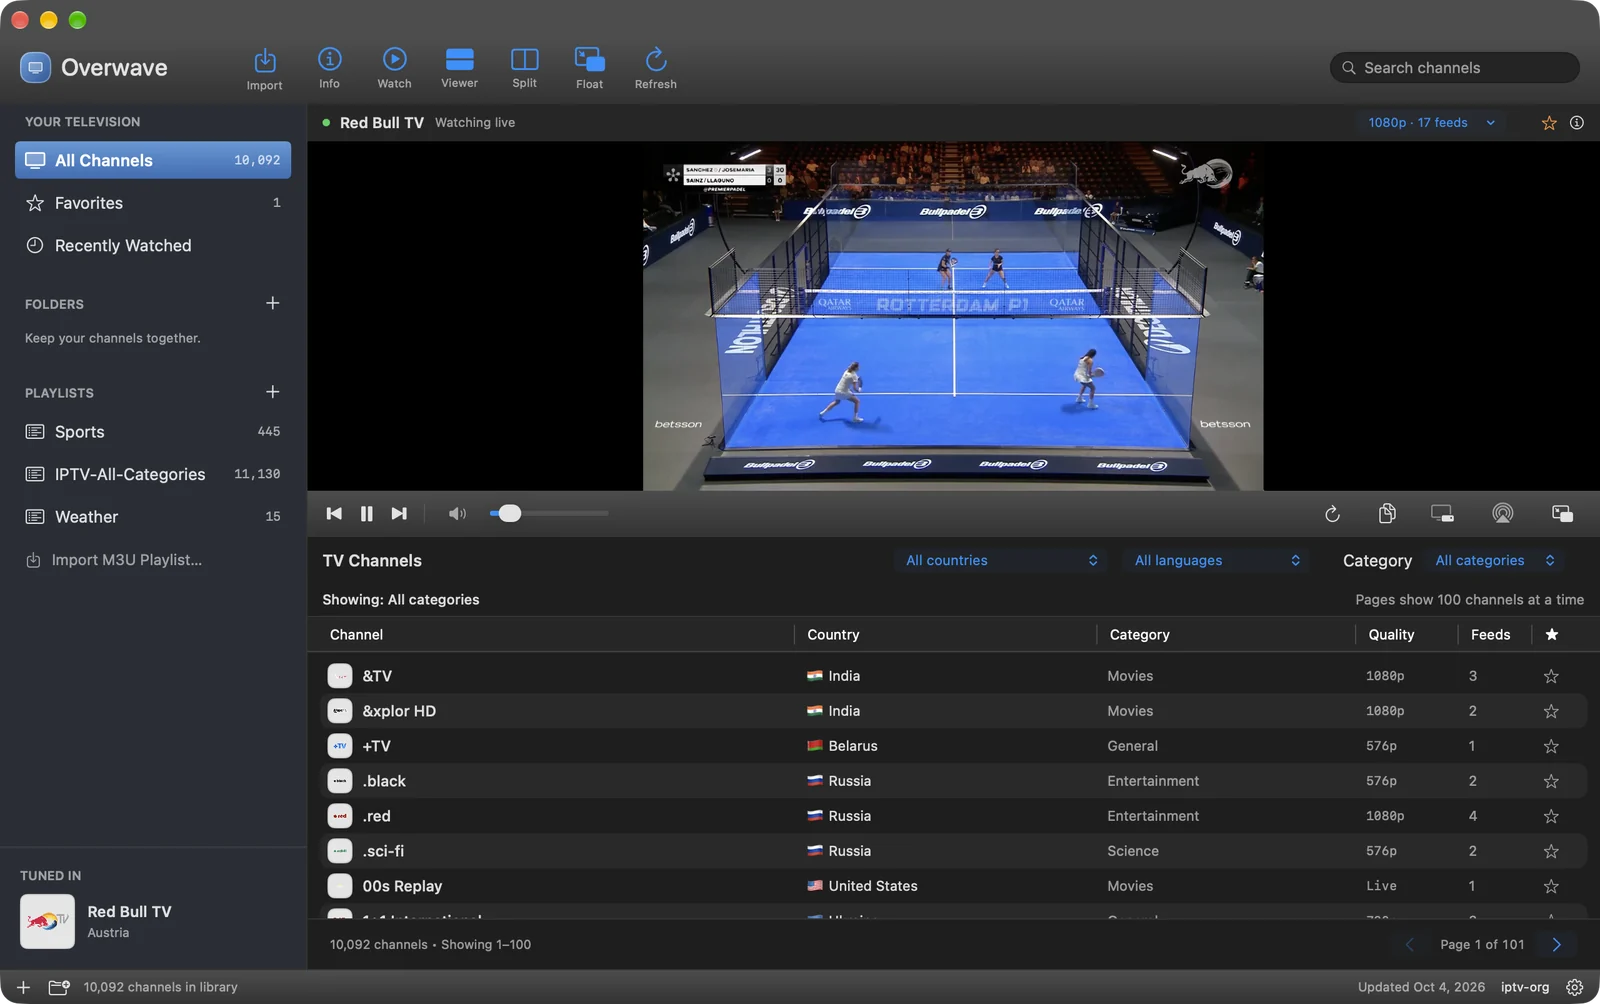Favorite the currently playing Red Bull TV
The height and width of the screenshot is (1004, 1600).
[1549, 122]
